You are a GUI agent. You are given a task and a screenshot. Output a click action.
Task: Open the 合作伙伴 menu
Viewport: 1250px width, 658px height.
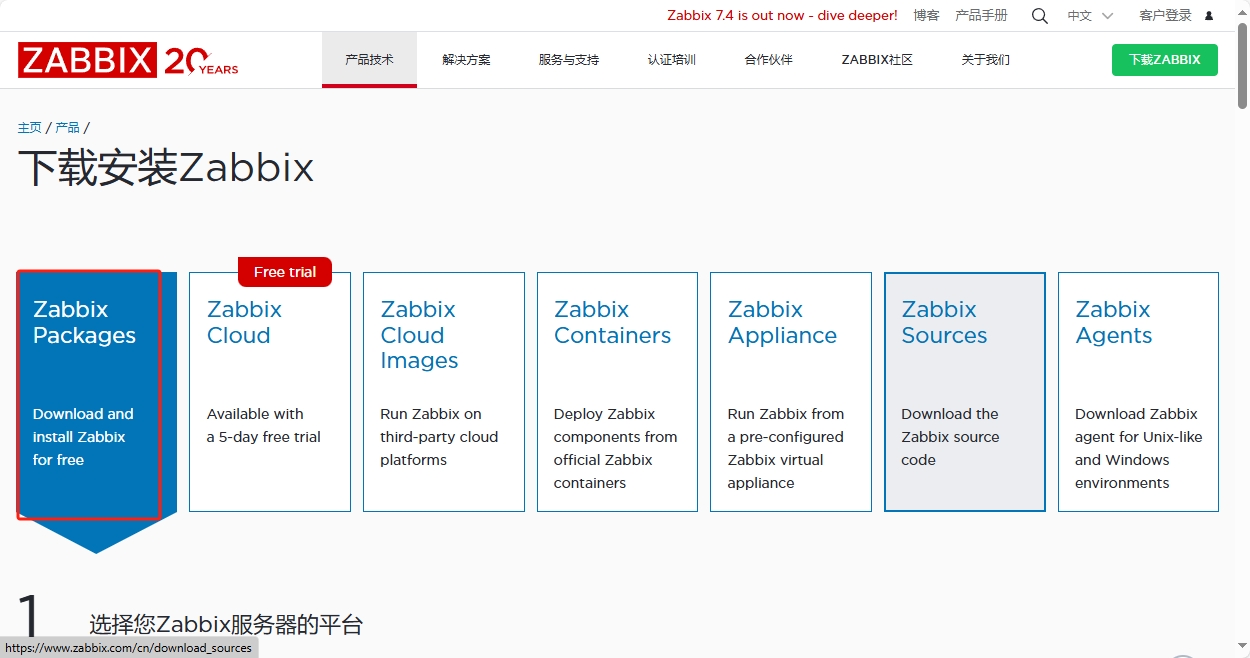click(x=768, y=60)
